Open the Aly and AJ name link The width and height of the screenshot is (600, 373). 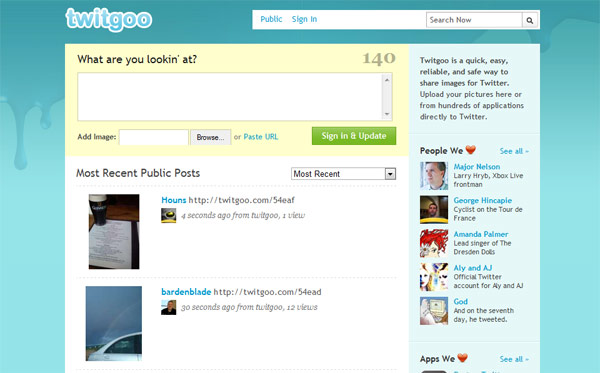473,268
